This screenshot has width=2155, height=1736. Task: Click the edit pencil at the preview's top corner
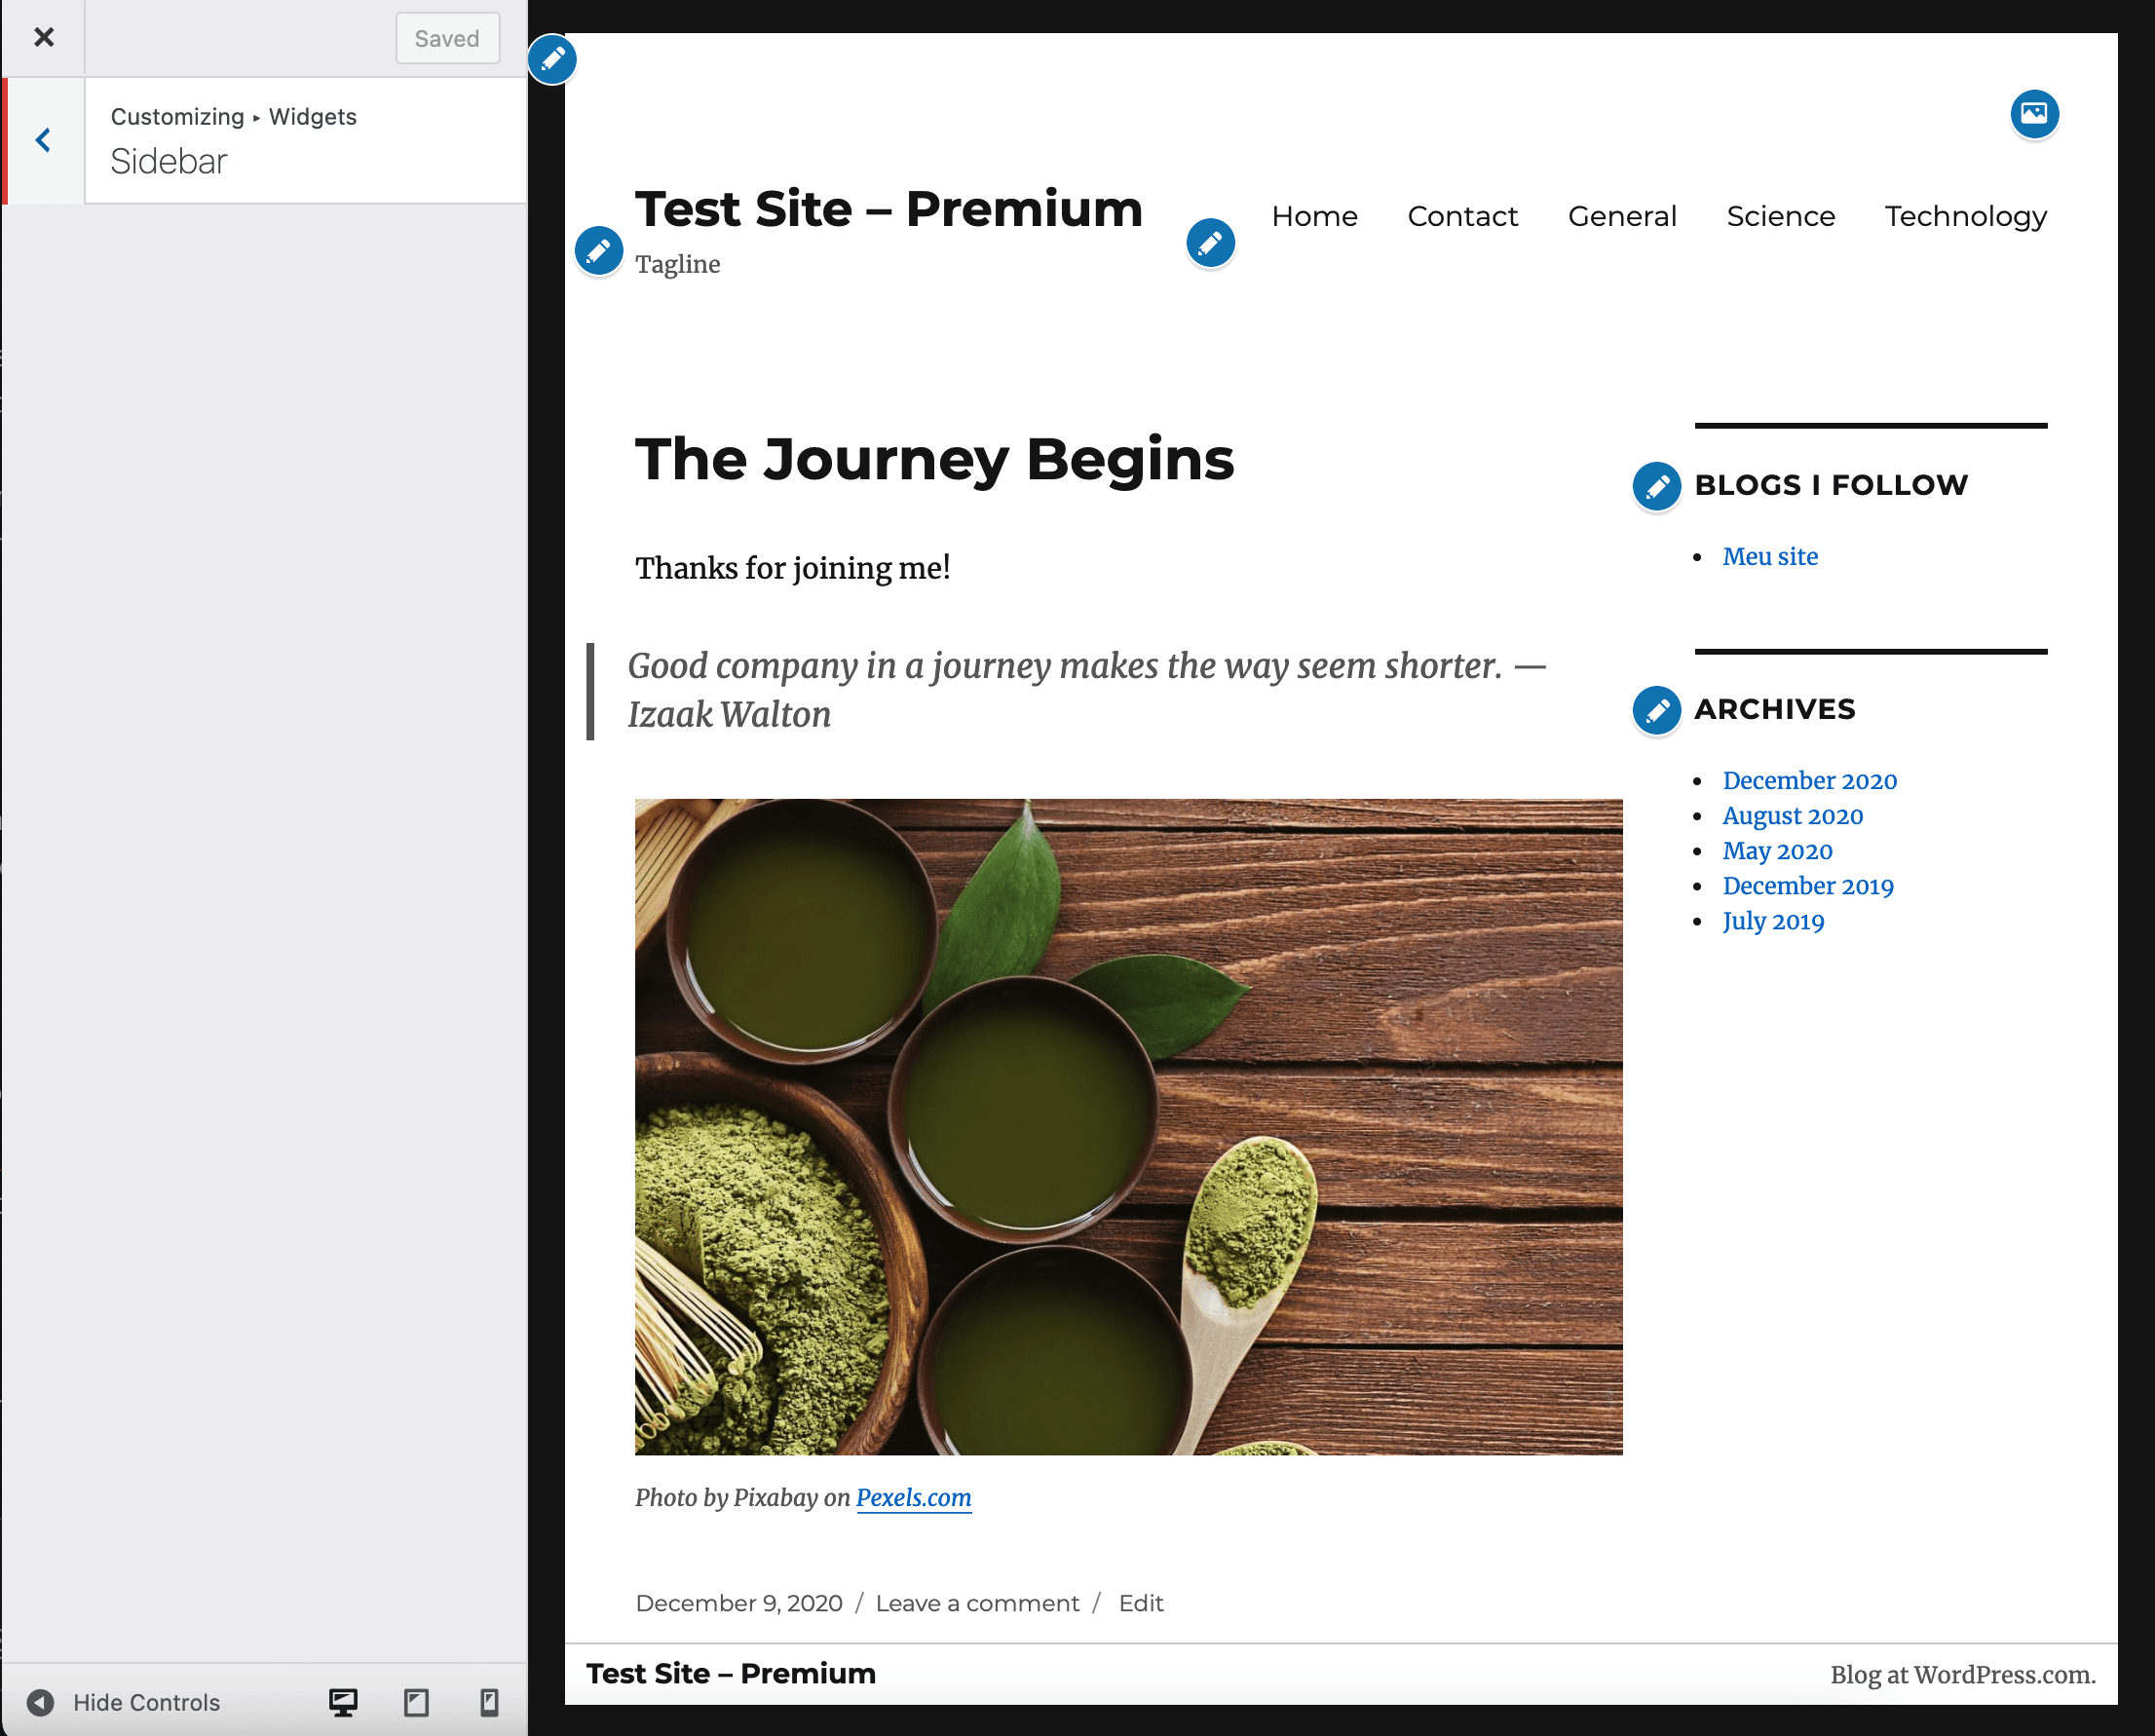pyautogui.click(x=552, y=60)
